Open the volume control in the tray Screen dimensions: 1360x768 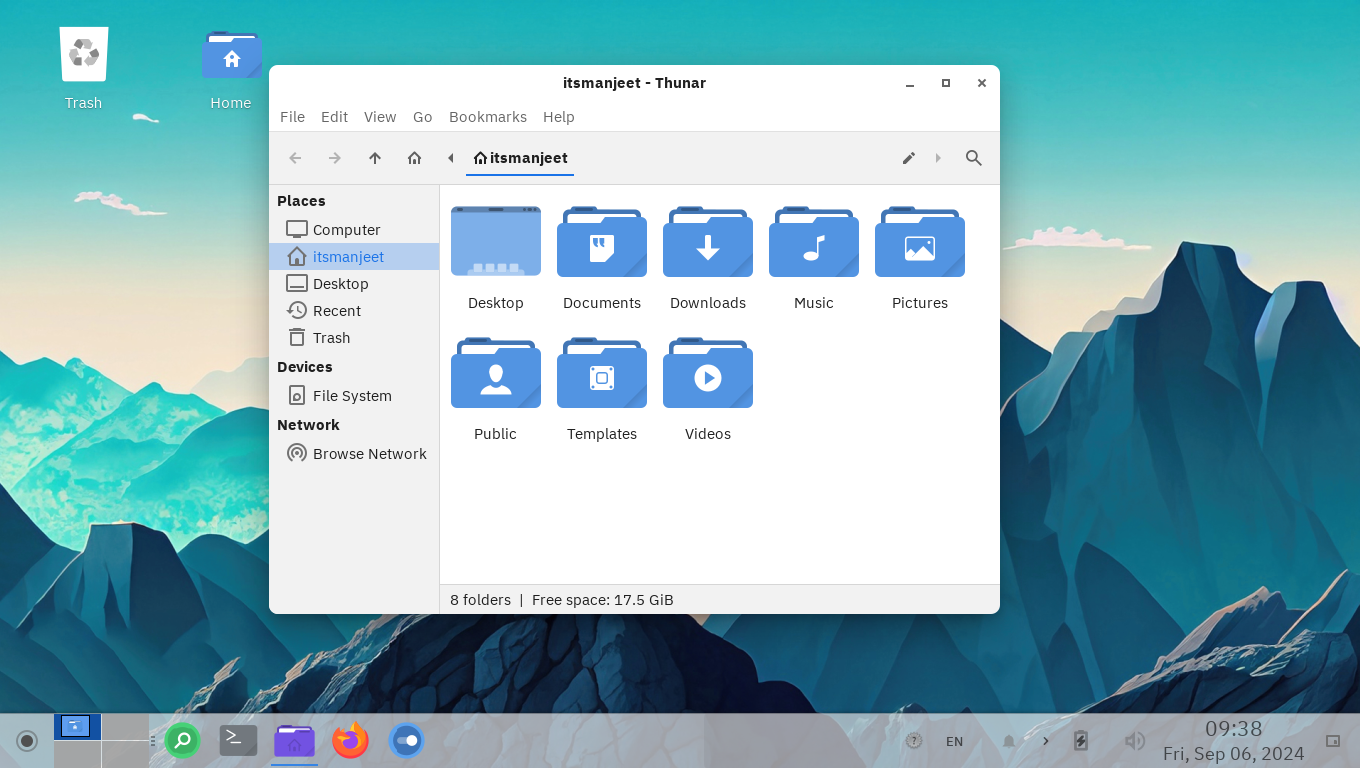click(x=1134, y=741)
